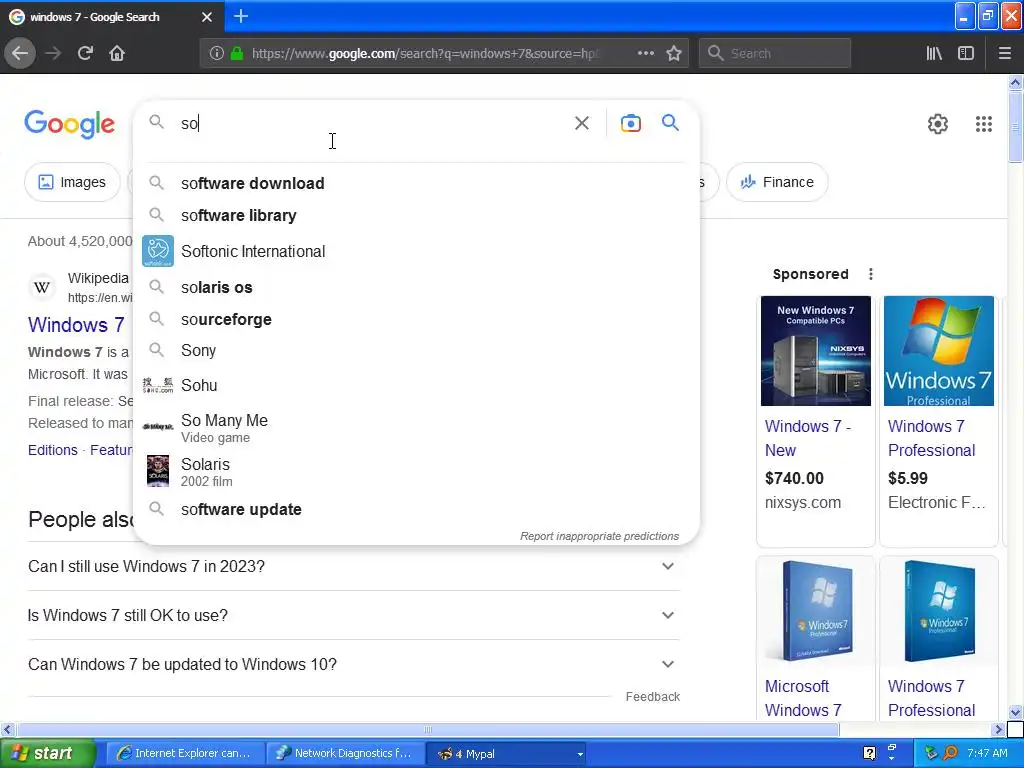The image size is (1024, 768).
Task: Click the Feedback link
Action: (652, 697)
